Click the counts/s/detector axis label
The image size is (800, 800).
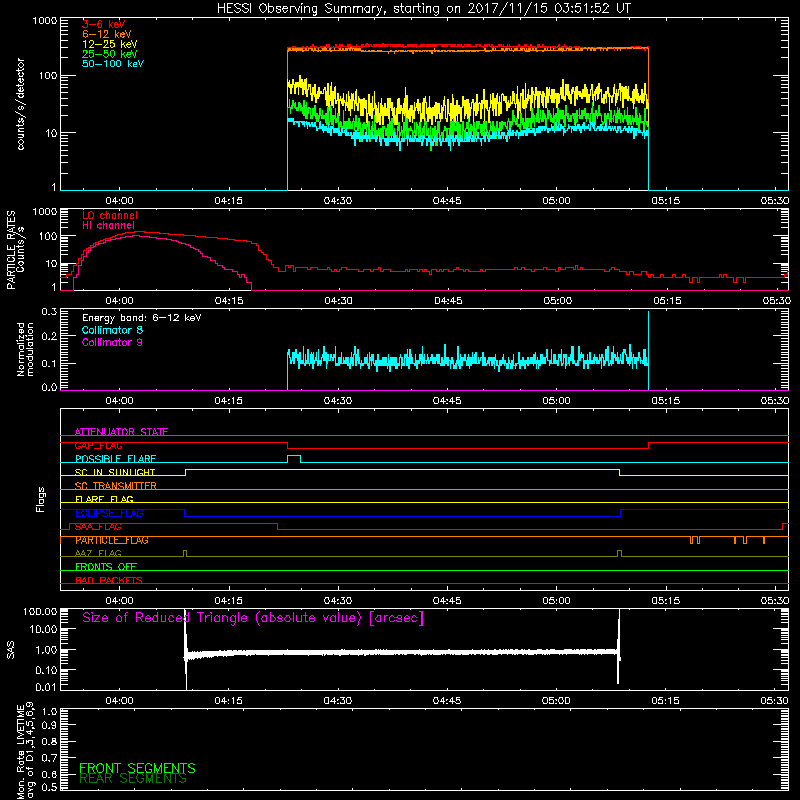[20, 104]
